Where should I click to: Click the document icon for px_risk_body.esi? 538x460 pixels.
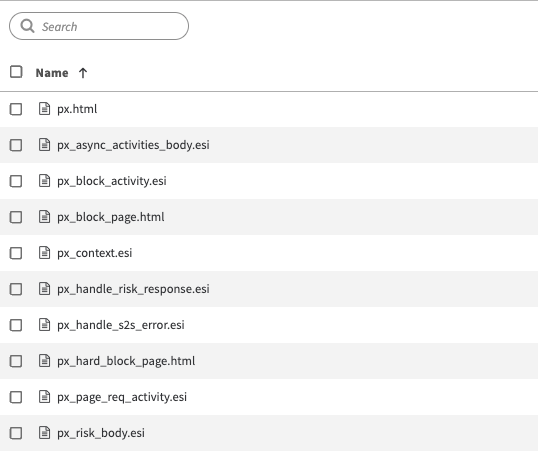[x=44, y=433]
